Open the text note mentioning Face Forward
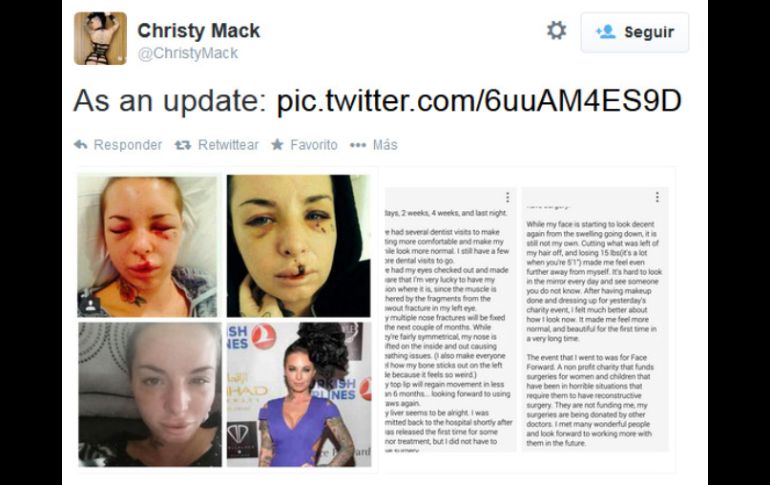The height and width of the screenshot is (485, 770). point(595,319)
